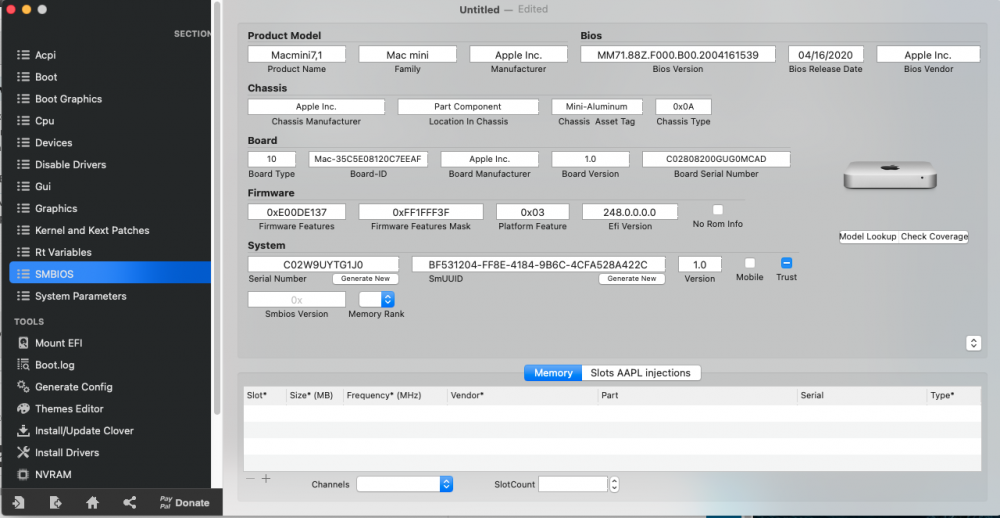The height and width of the screenshot is (518, 1000).
Task: Open the Boot.log tool icon
Action: click(24, 365)
